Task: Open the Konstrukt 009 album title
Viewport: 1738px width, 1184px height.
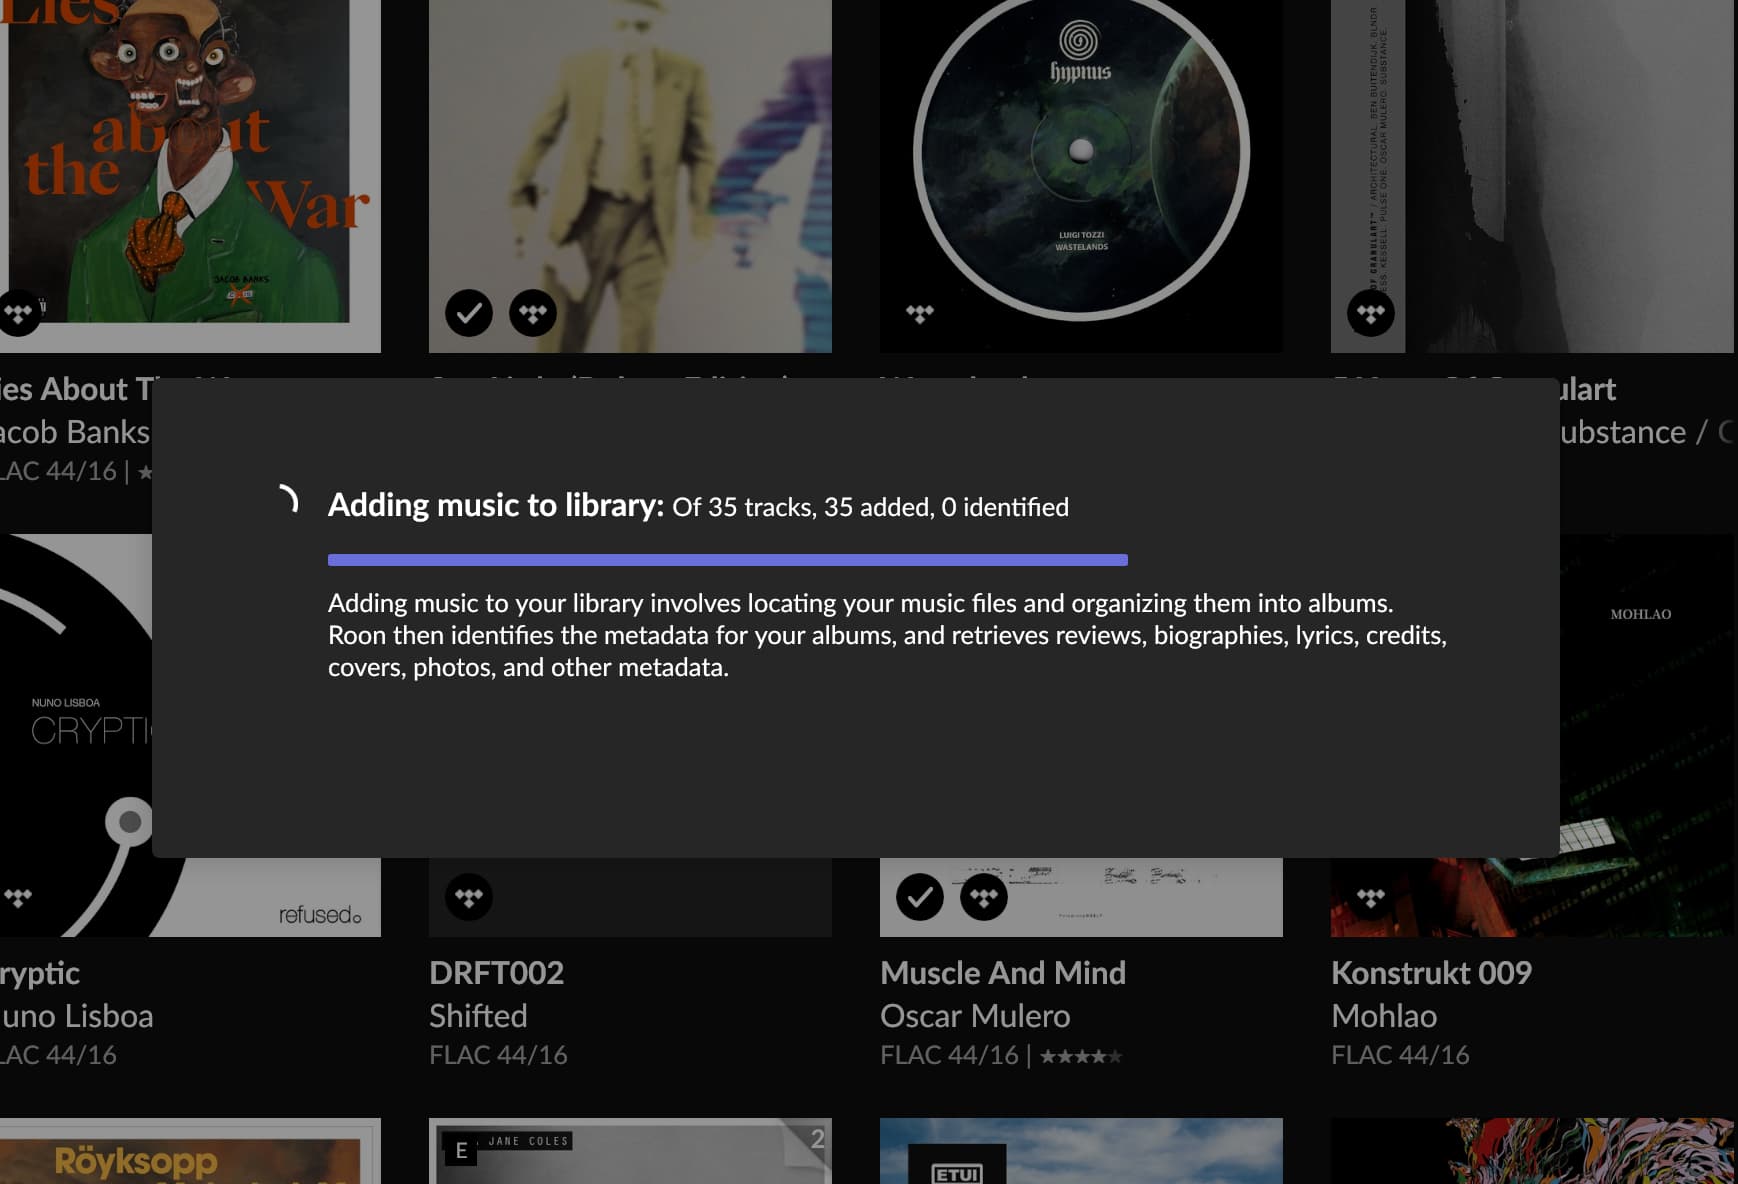Action: 1431,973
